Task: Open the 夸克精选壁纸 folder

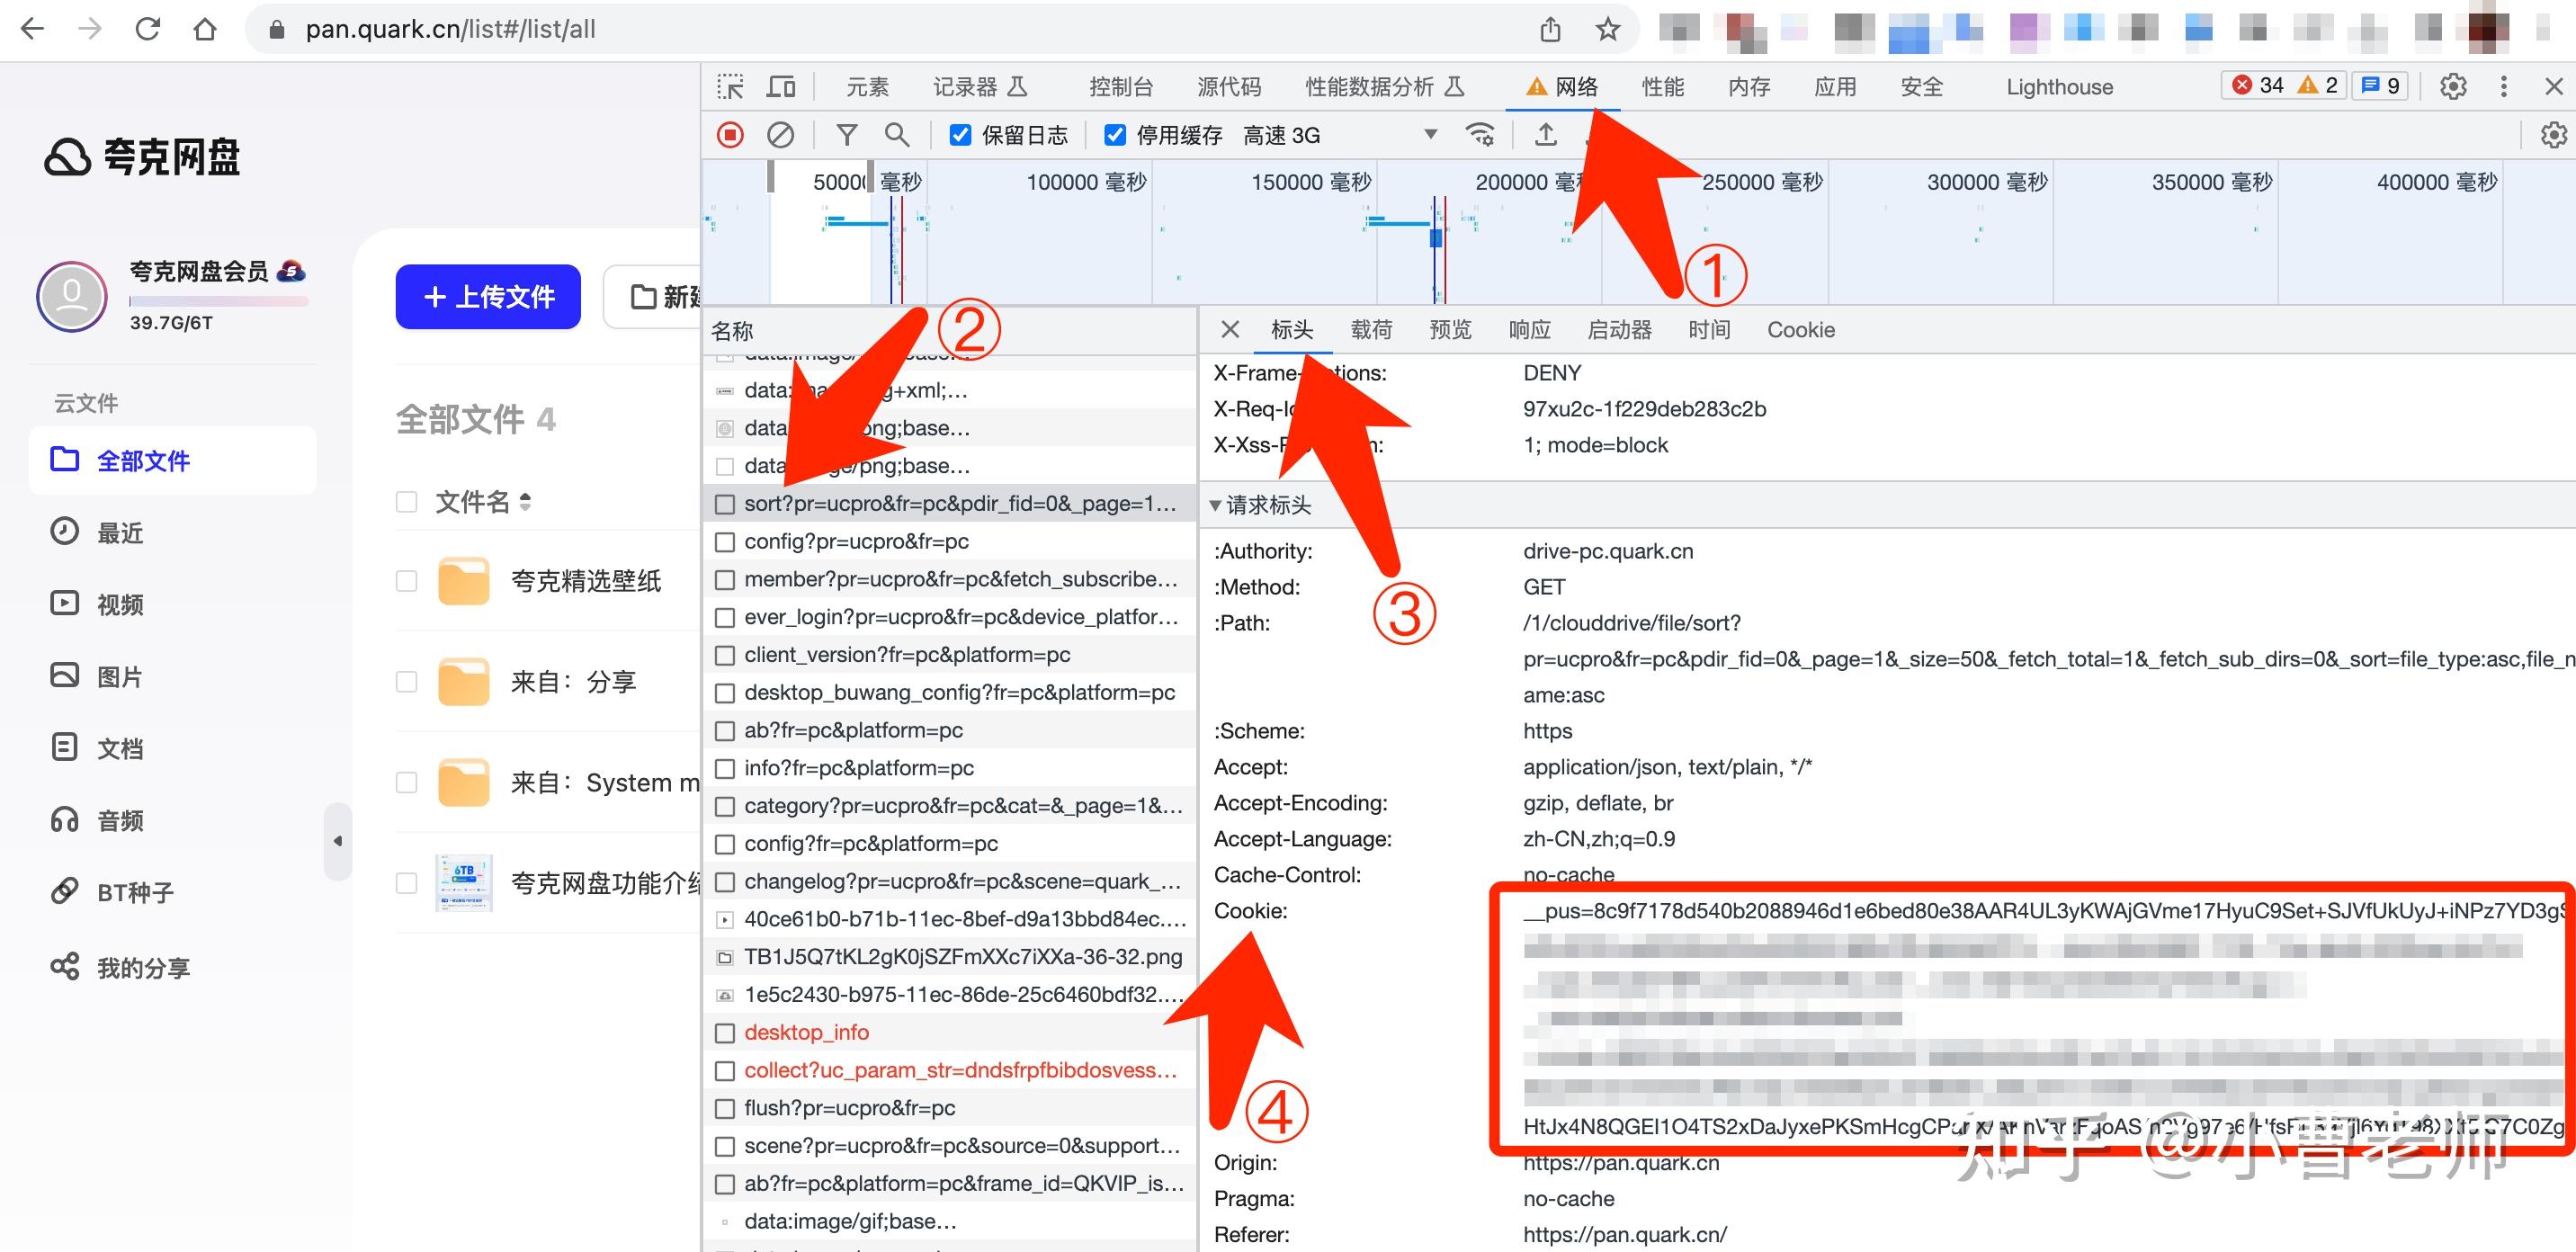Action: tap(585, 581)
